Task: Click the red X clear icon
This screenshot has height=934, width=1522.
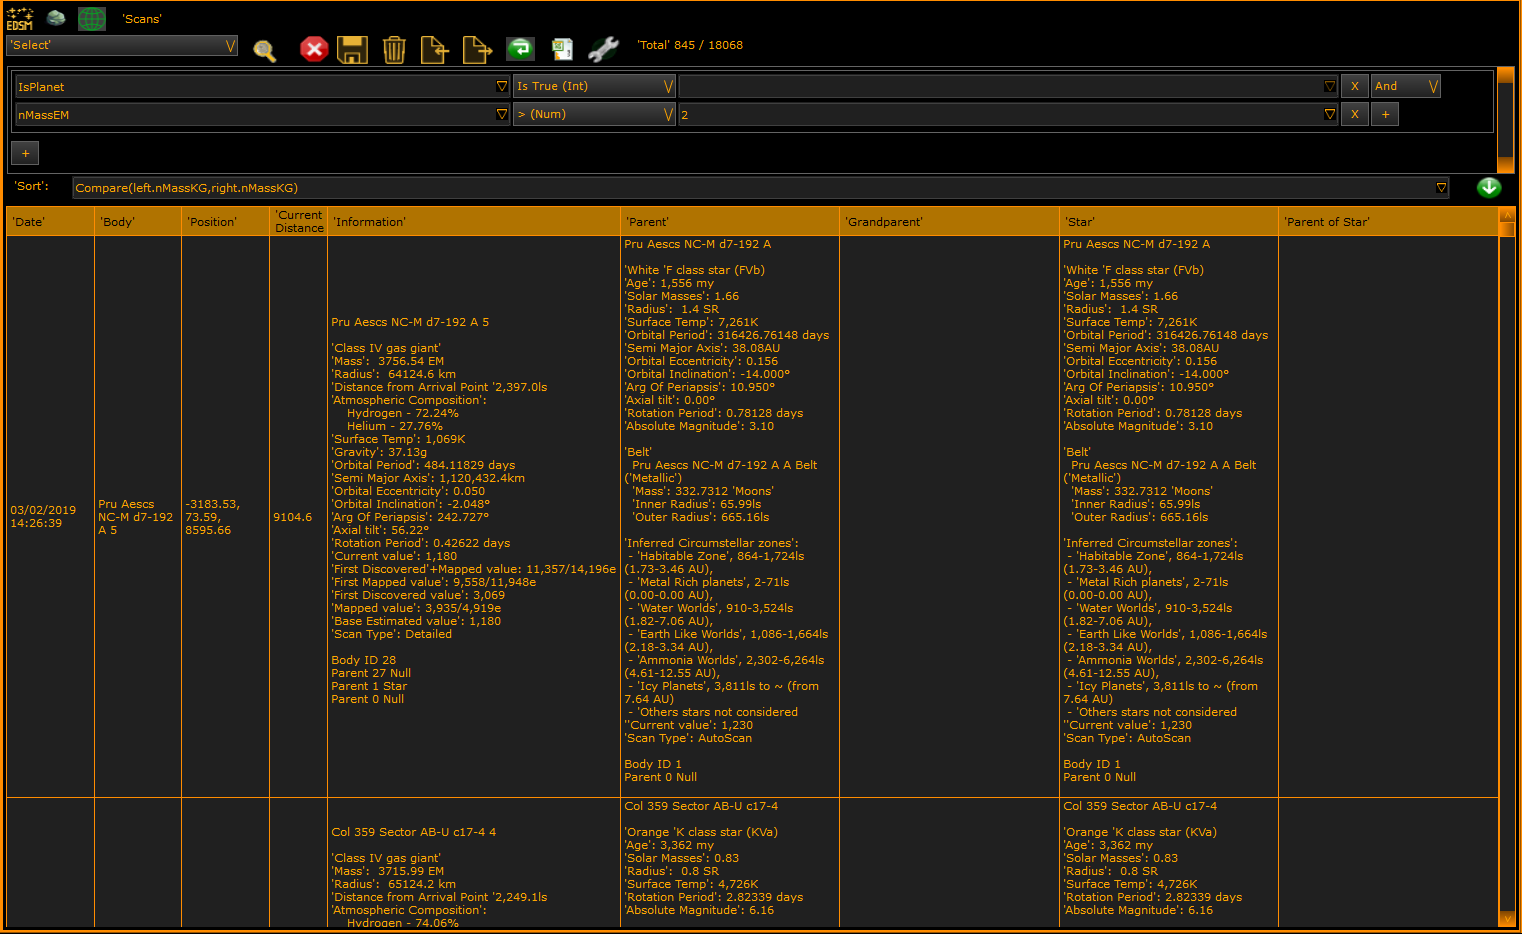Action: [314, 49]
